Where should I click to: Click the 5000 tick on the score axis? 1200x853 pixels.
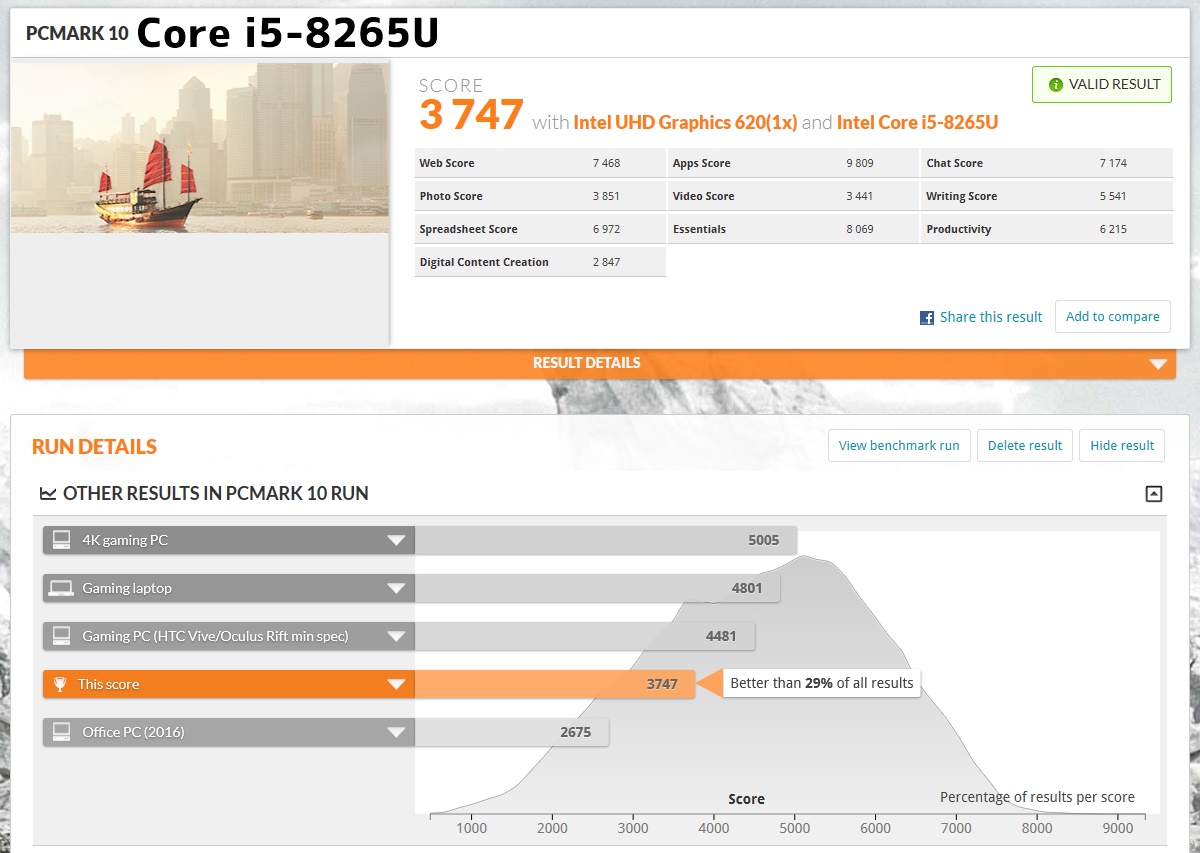tap(794, 828)
